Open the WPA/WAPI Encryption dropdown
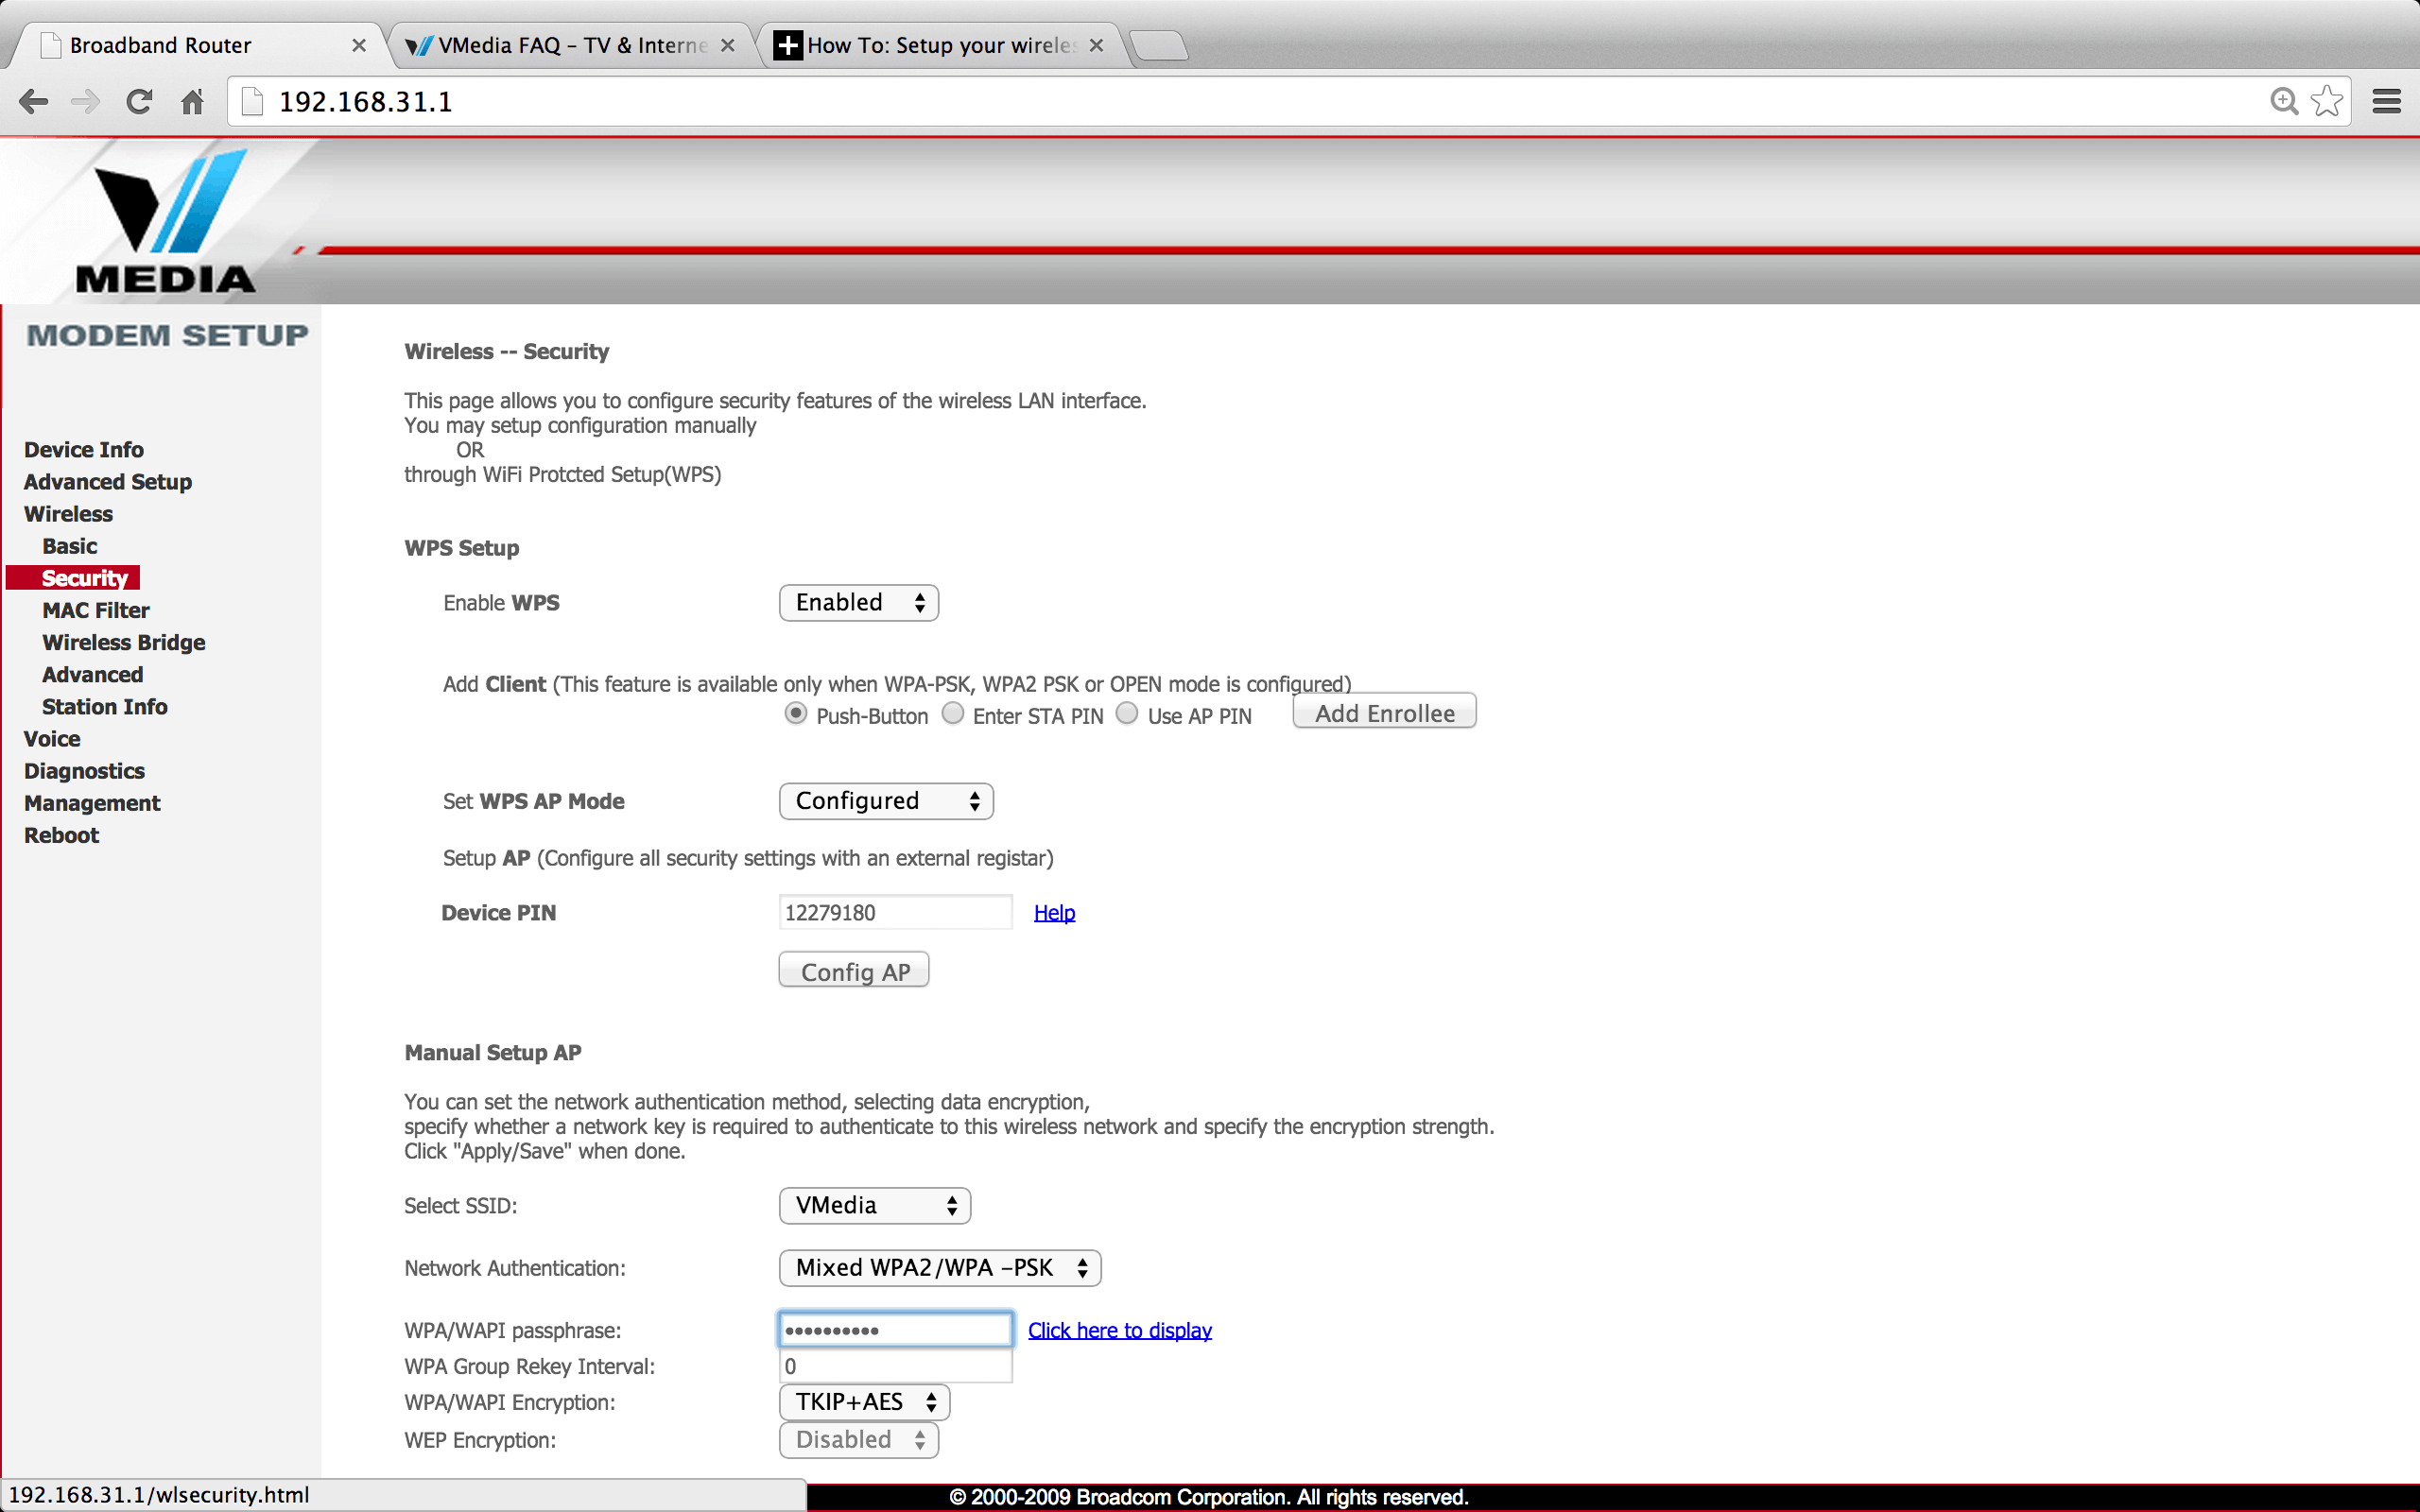Image resolution: width=2420 pixels, height=1512 pixels. click(x=863, y=1402)
